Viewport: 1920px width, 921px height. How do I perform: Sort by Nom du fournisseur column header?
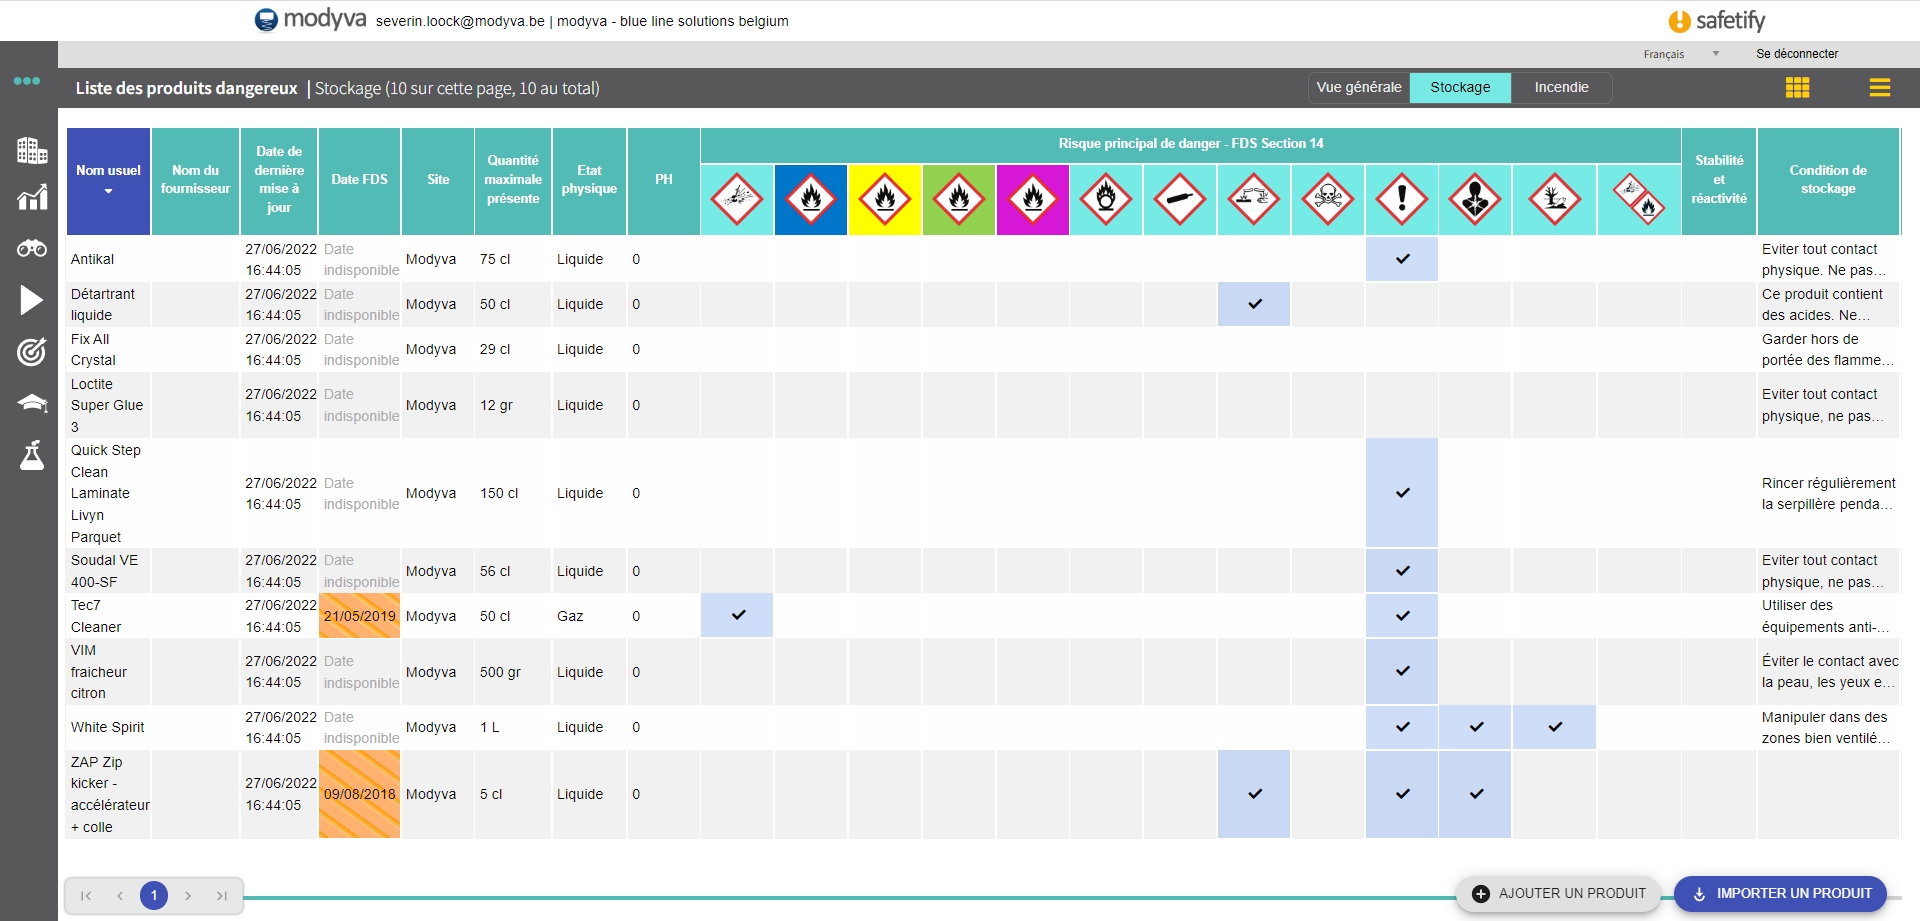coord(195,180)
